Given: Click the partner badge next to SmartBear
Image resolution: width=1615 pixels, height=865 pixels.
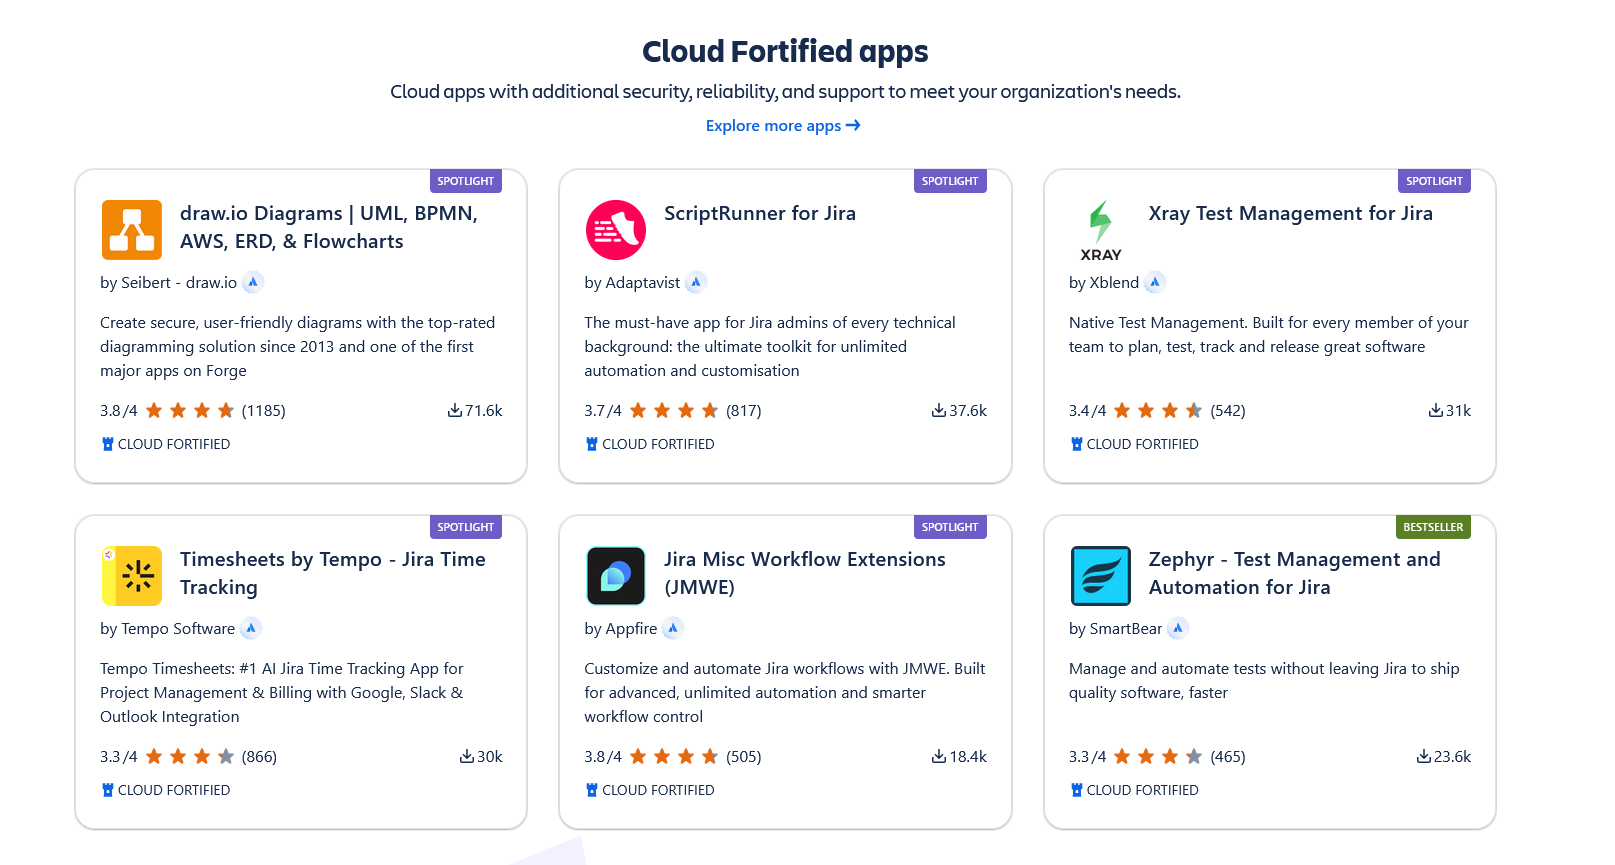Looking at the screenshot, I should pyautogui.click(x=1178, y=628).
